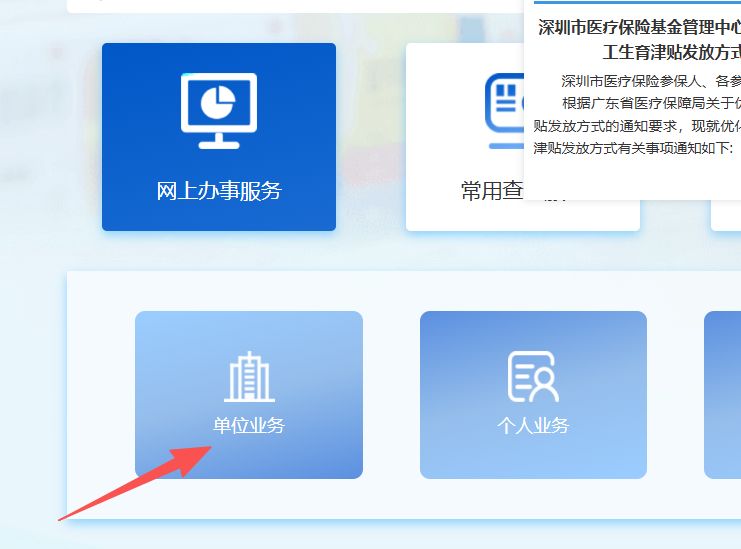Click the notice line ending 有关事项通知如下
The height and width of the screenshot is (549, 741).
[x=633, y=148]
